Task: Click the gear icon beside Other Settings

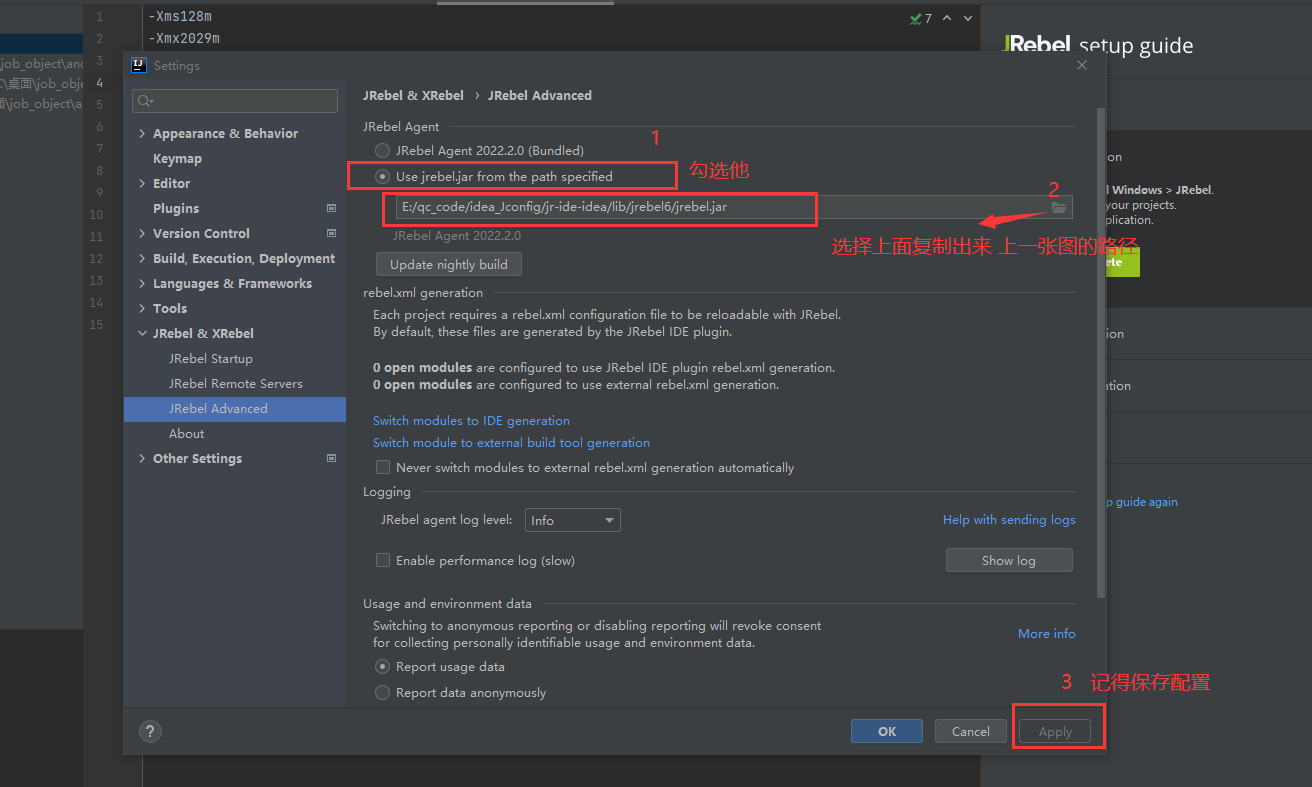Action: (331, 458)
